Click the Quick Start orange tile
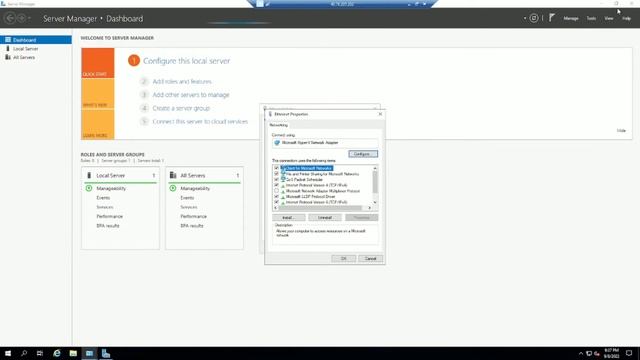640x360 pixels. coord(98,63)
